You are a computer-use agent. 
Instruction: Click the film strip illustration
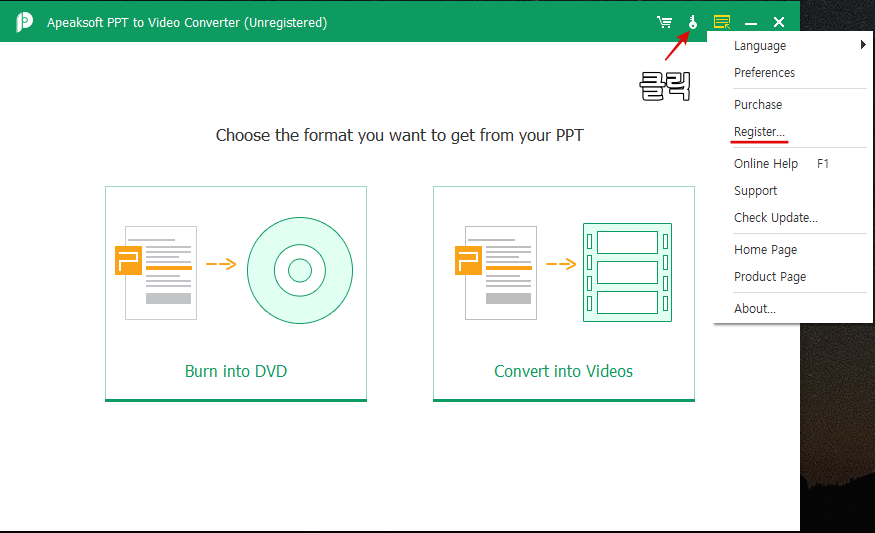click(x=627, y=272)
